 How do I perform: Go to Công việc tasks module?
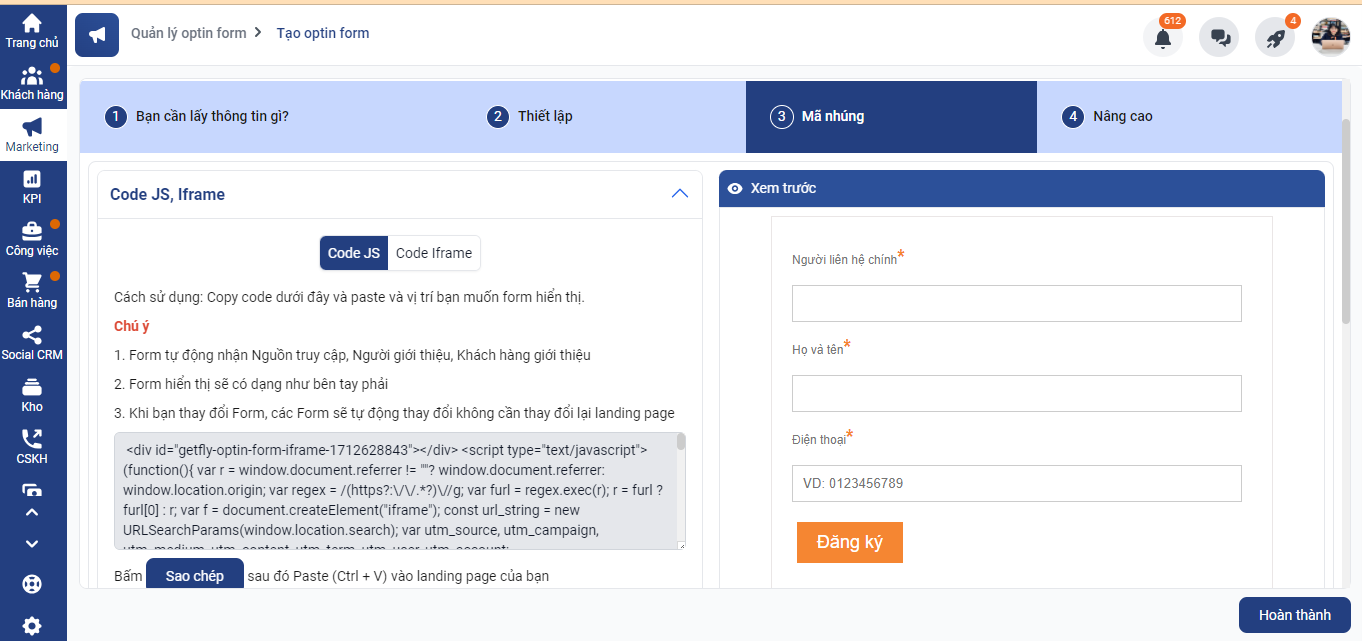32,238
